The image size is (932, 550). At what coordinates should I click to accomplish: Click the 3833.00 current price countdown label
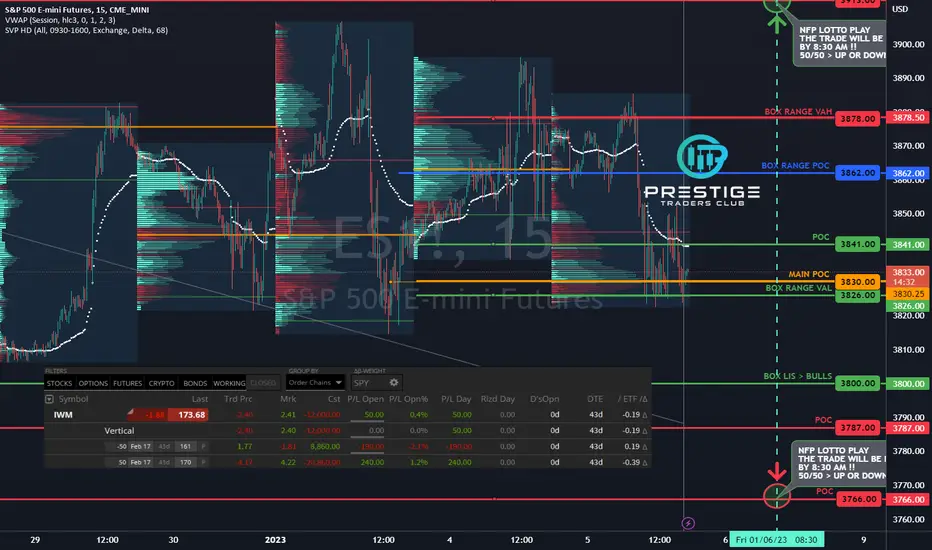click(908, 276)
